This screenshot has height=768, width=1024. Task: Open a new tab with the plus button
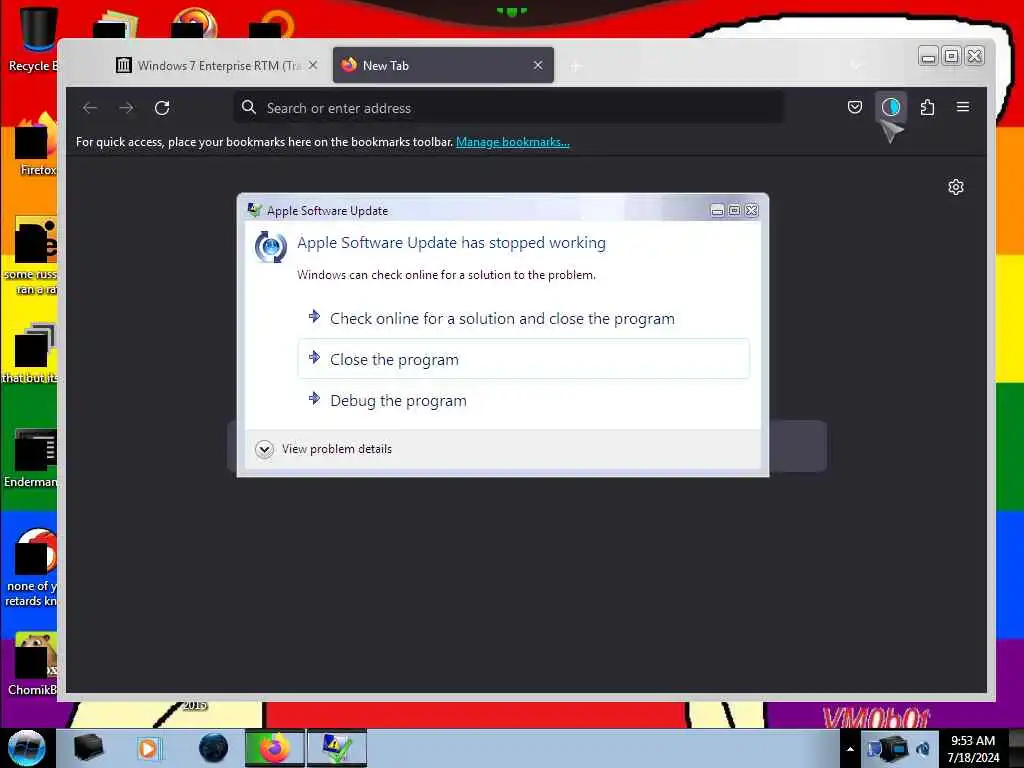click(x=575, y=66)
